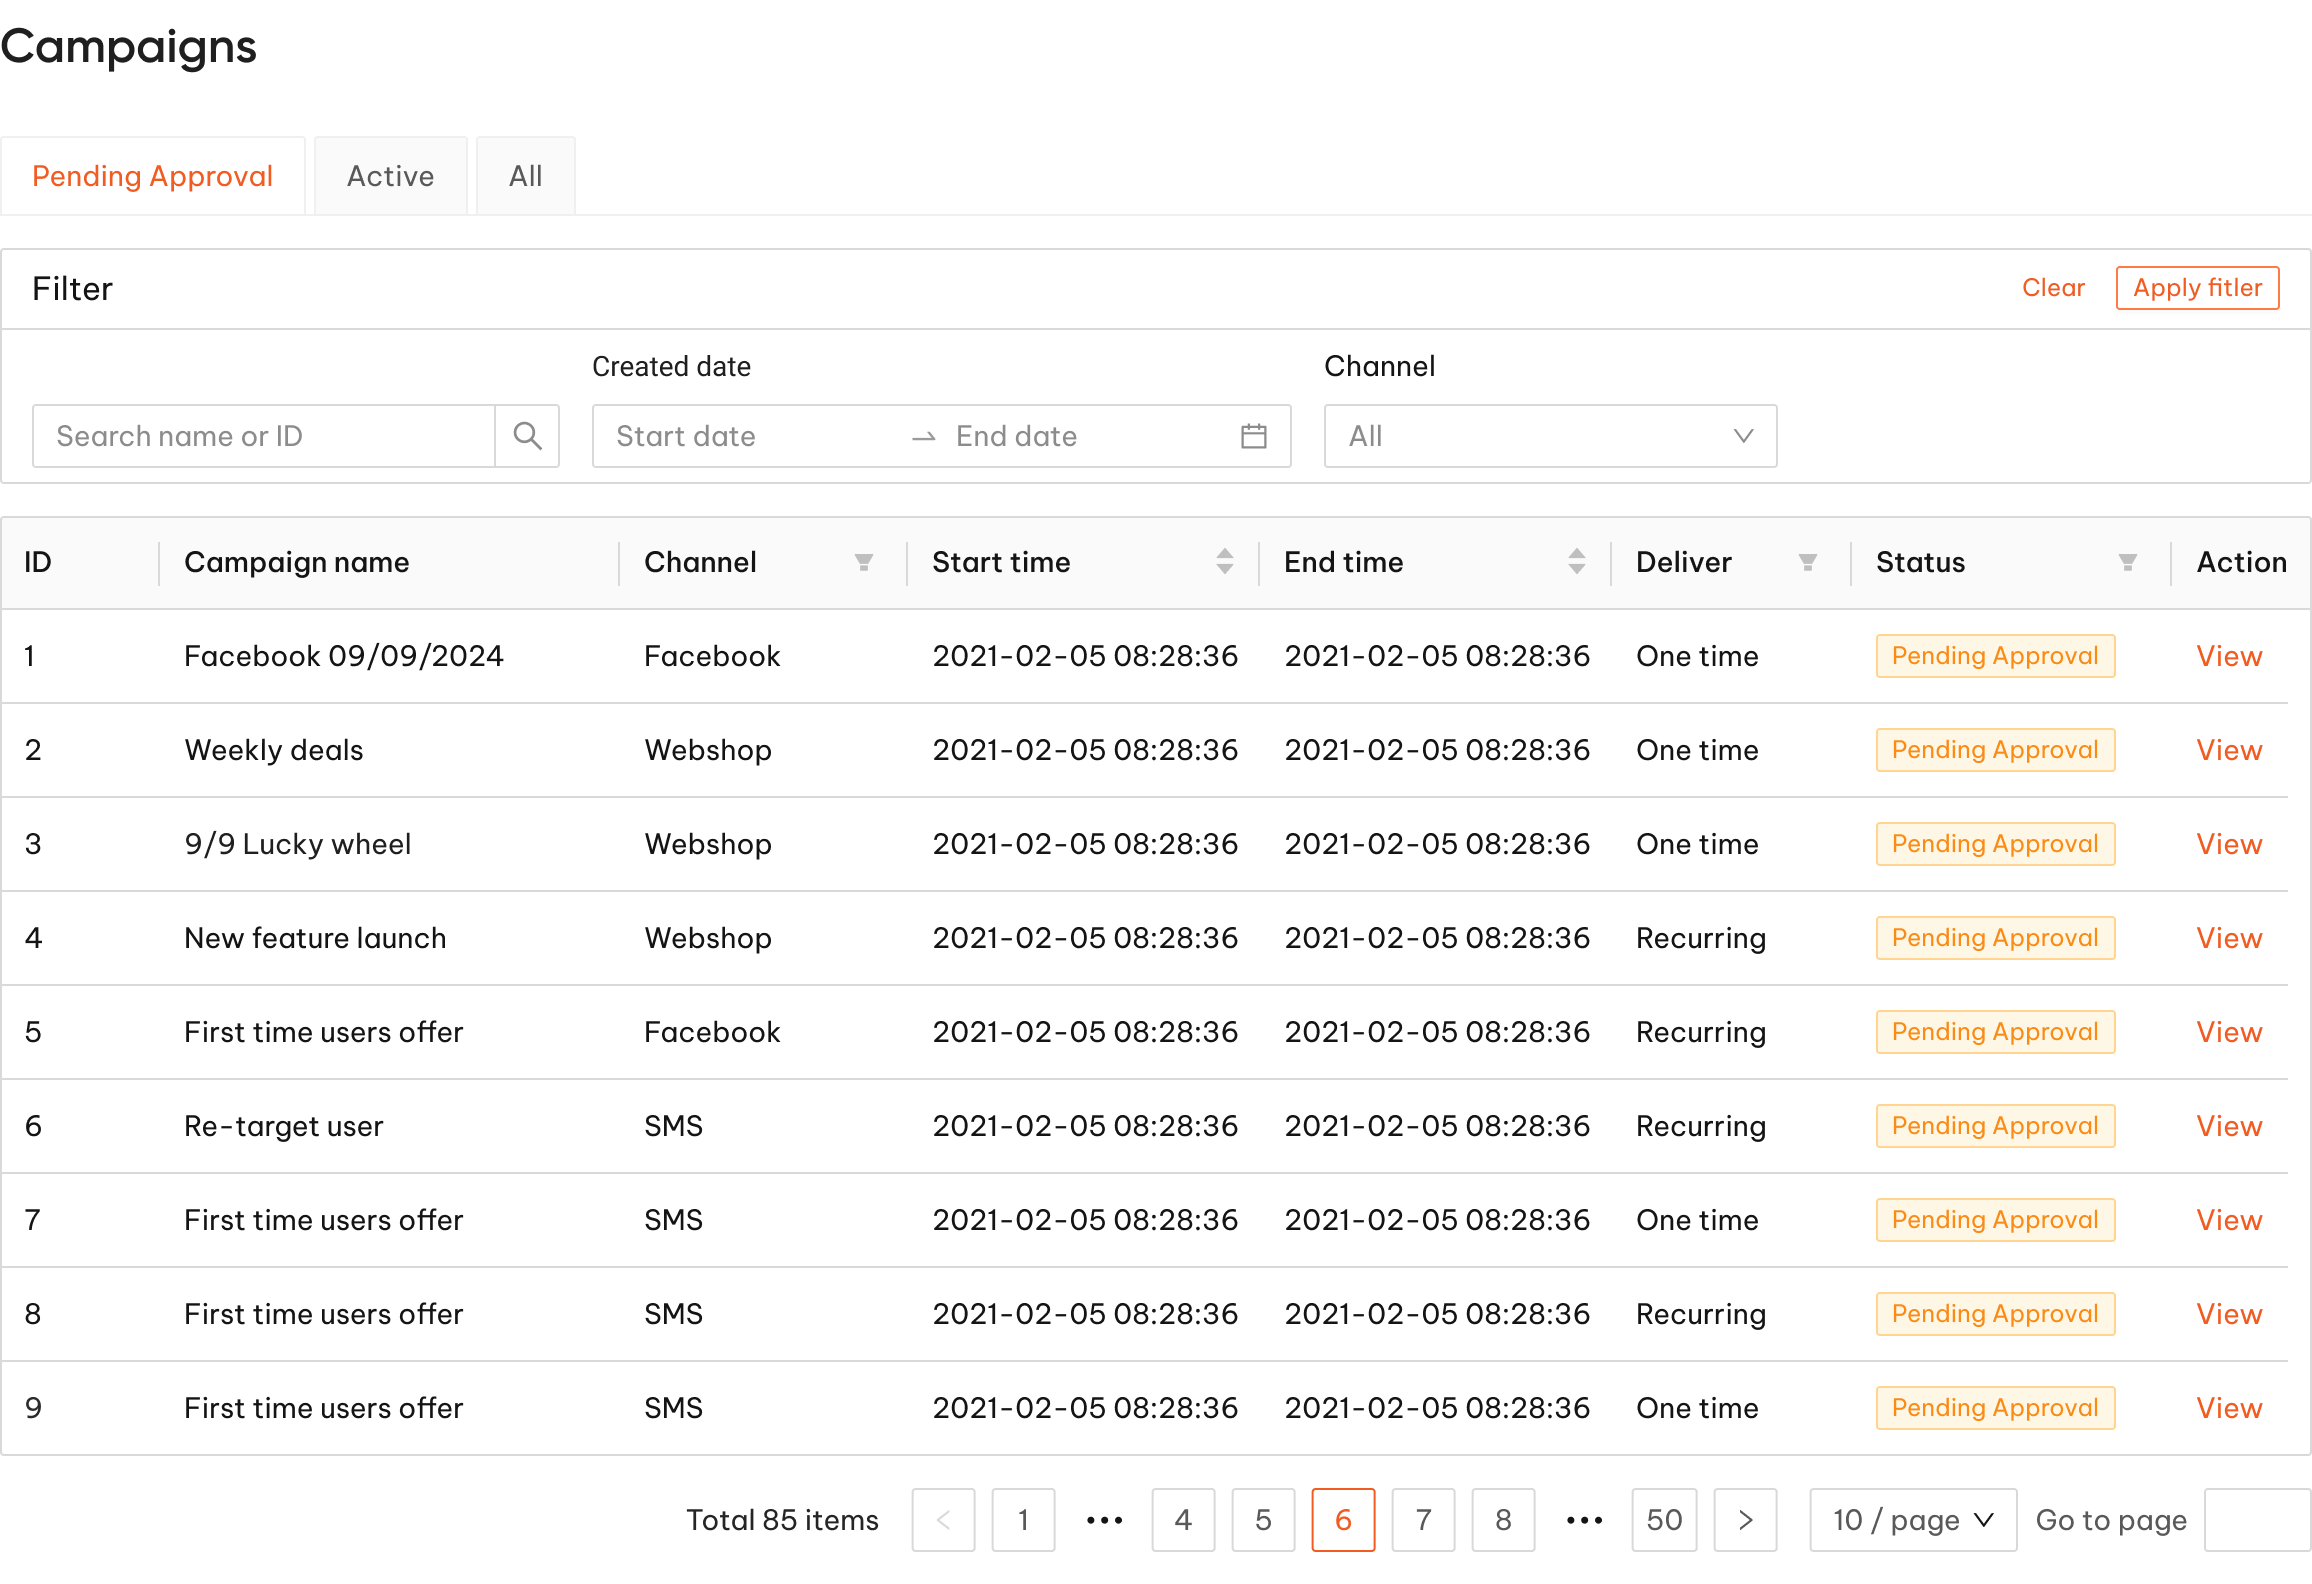The width and height of the screenshot is (2312, 1584).
Task: Select current page 6
Action: pos(1343,1520)
